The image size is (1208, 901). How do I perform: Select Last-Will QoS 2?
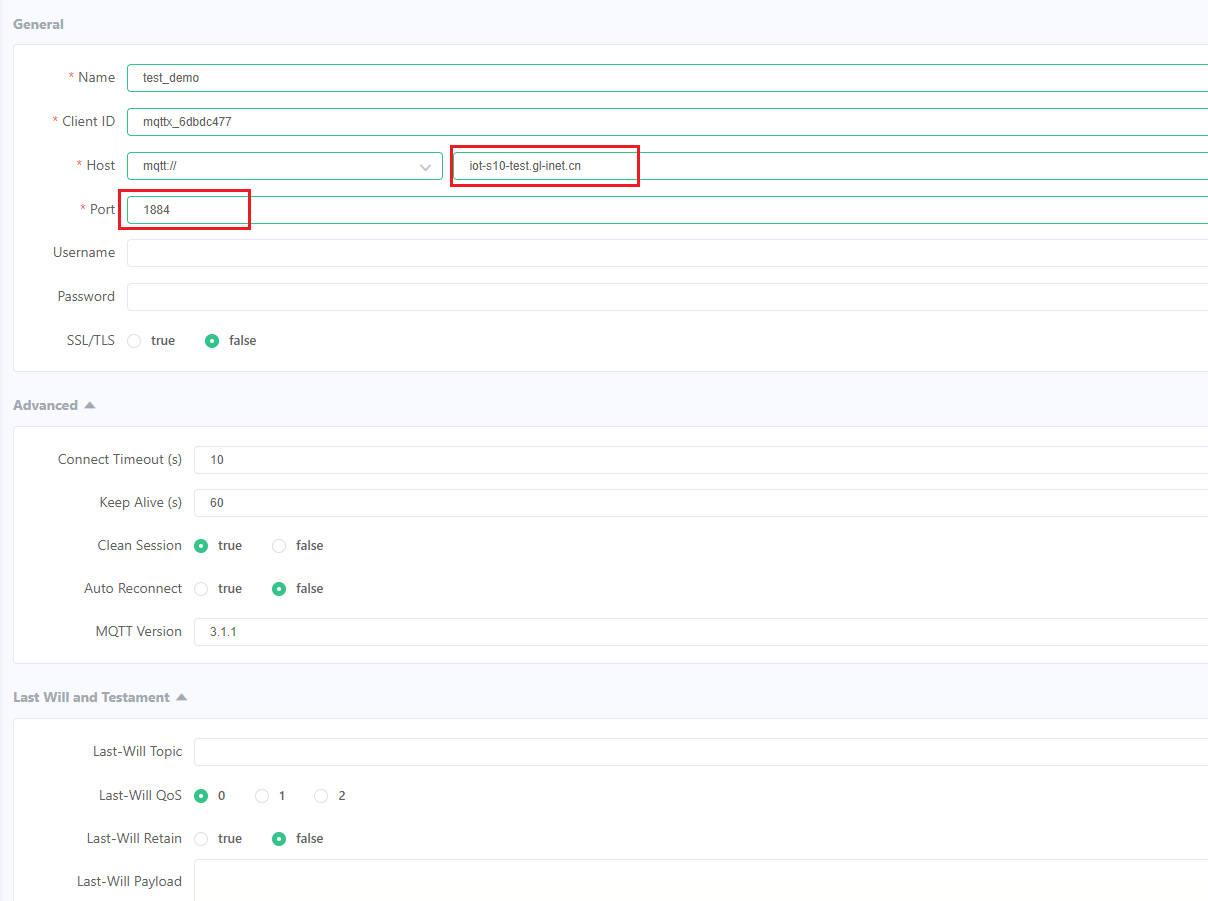pos(321,796)
